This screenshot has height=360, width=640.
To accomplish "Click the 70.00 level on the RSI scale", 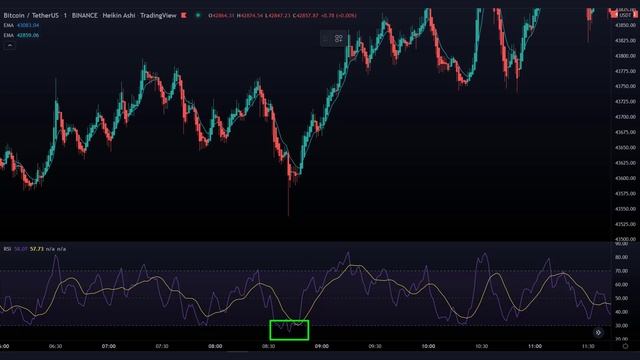I will click(x=622, y=271).
